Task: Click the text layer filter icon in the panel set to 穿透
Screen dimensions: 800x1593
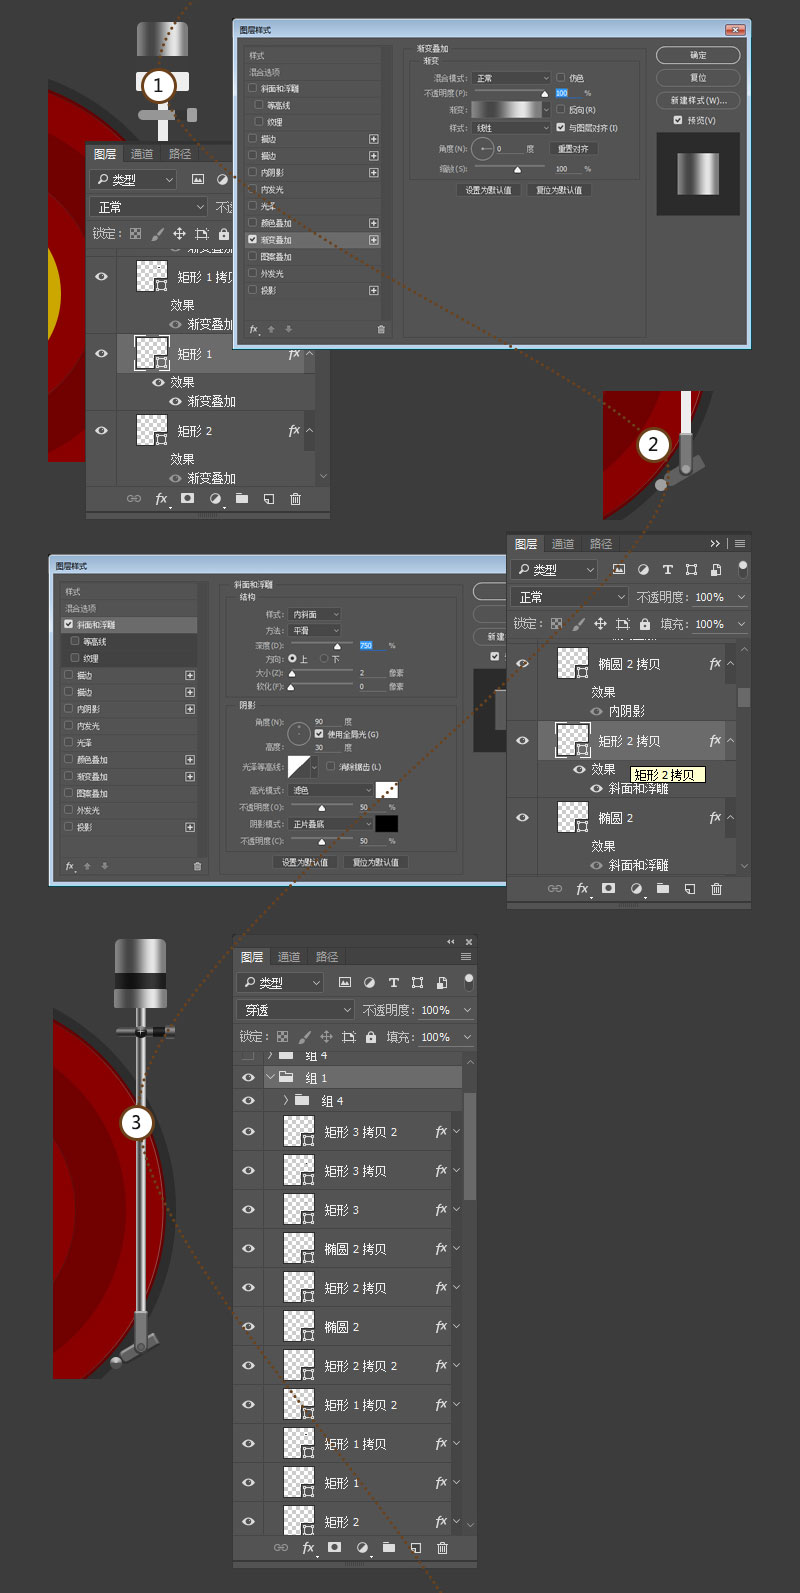Action: pyautogui.click(x=393, y=983)
